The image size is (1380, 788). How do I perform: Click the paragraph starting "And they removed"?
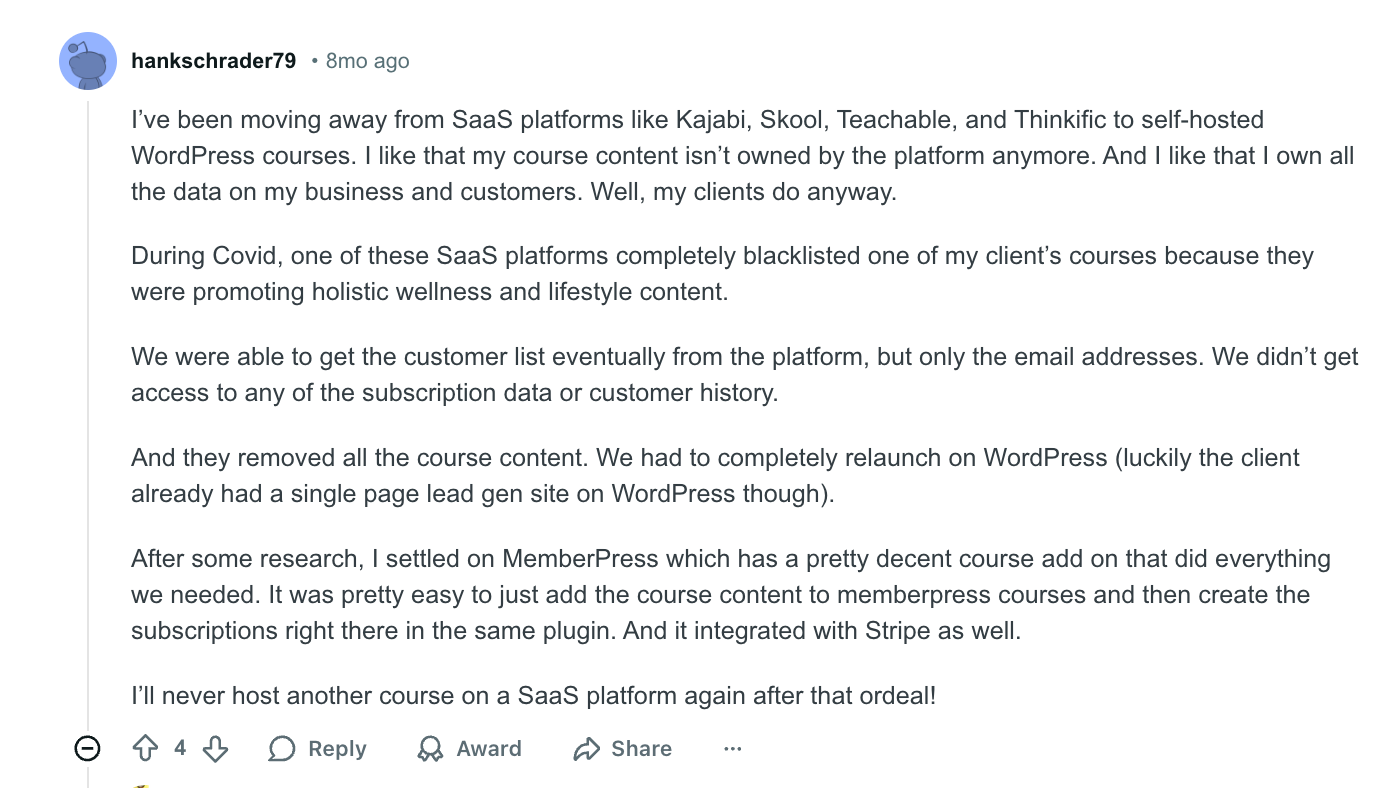[x=715, y=475]
